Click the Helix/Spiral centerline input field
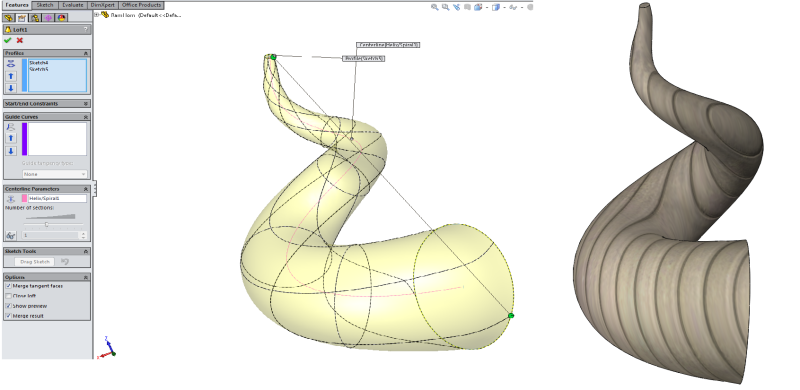This screenshot has width=800, height=390. click(57, 199)
